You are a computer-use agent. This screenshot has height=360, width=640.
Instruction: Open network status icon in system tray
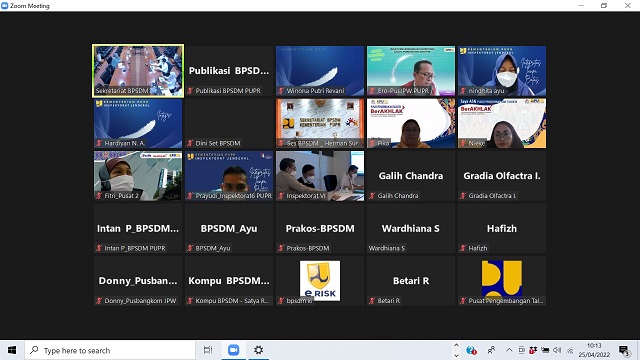pyautogui.click(x=570, y=350)
